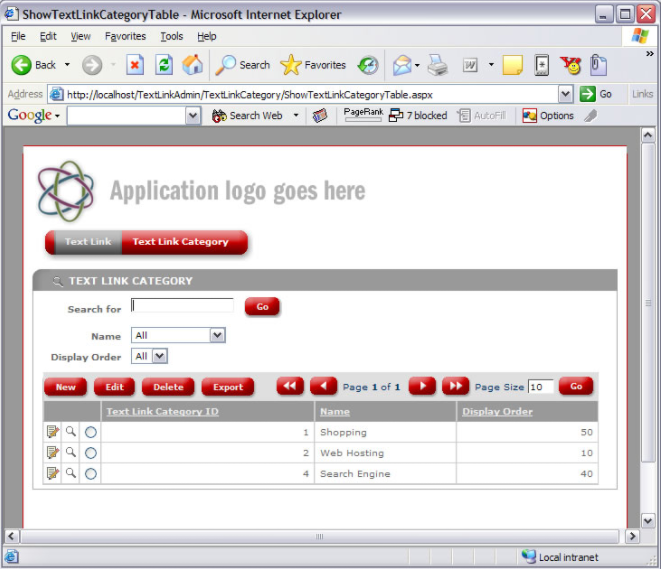Image resolution: width=661 pixels, height=569 pixels.
Task: Open the Tools menu
Action: (x=172, y=36)
